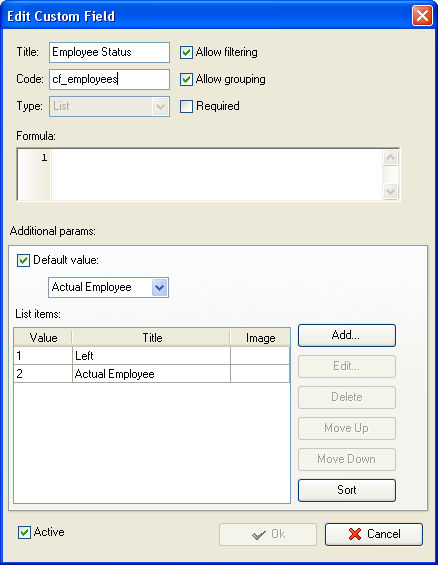This screenshot has width=438, height=565.
Task: Uncheck the Allow grouping checkbox
Action: 186,79
